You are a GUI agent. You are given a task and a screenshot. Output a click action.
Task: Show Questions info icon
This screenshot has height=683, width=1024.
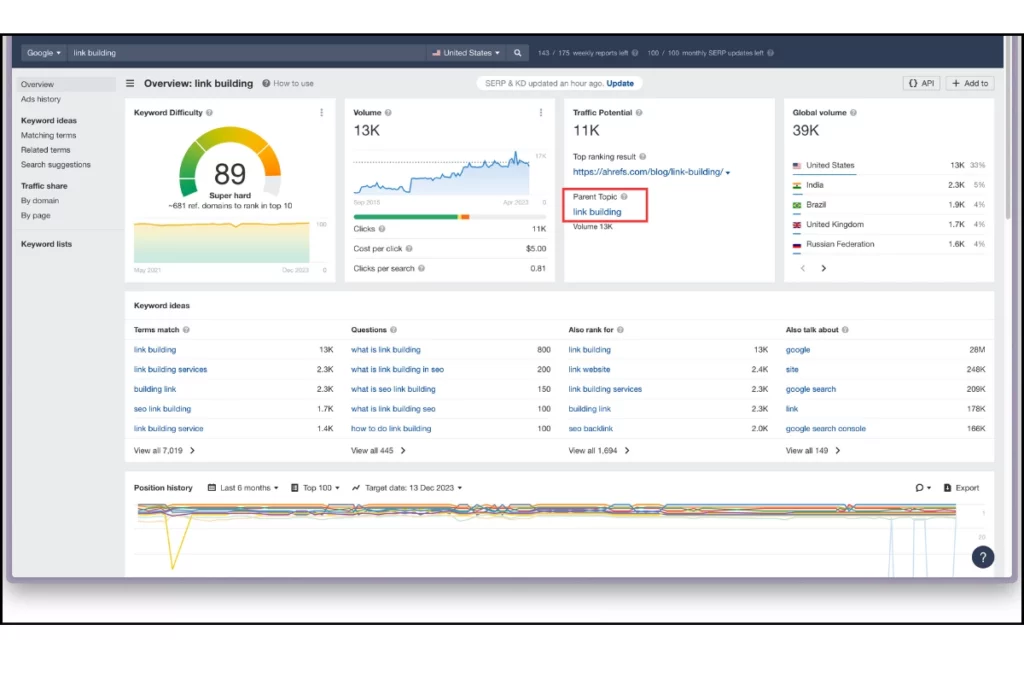(393, 330)
